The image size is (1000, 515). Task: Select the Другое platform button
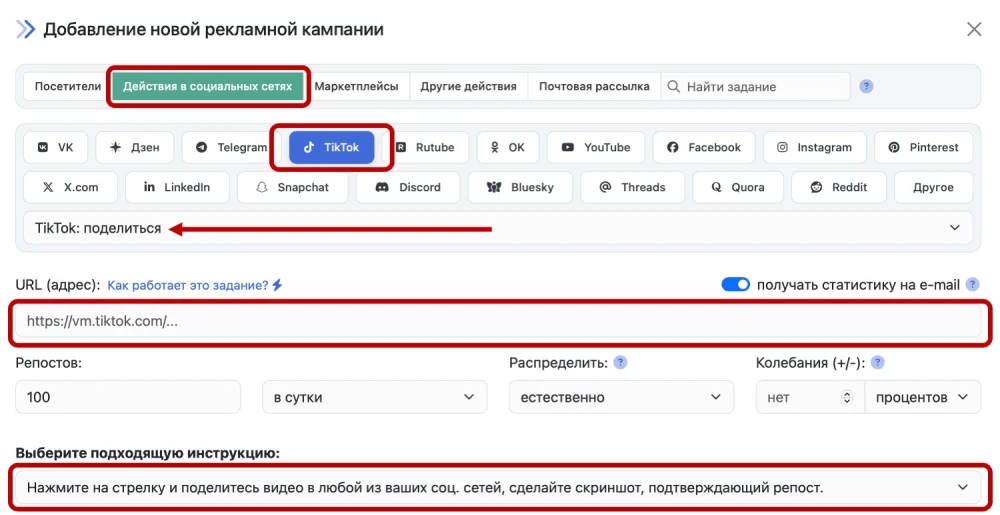[934, 187]
